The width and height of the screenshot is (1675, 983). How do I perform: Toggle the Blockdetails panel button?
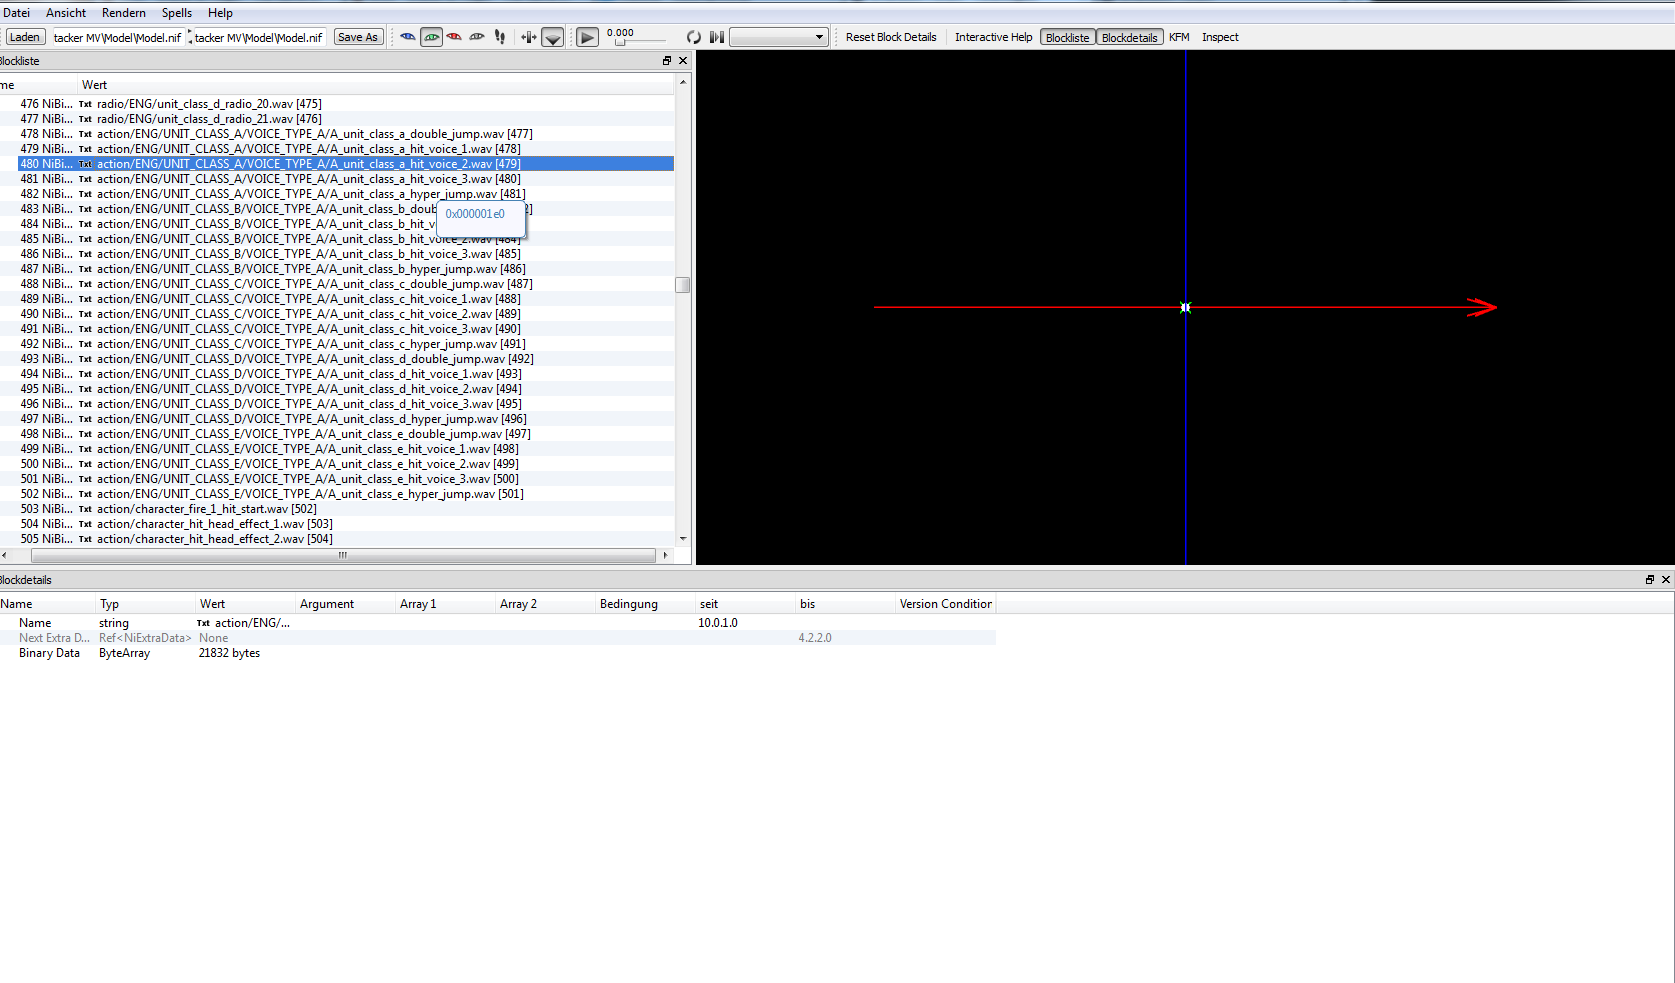point(1129,37)
